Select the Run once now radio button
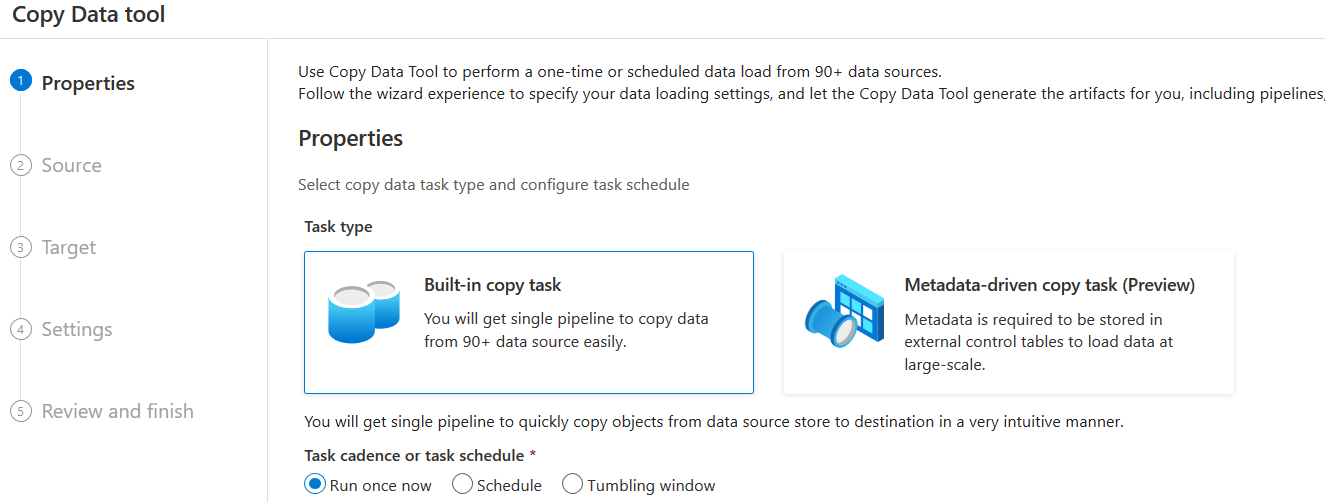 pyautogui.click(x=315, y=485)
